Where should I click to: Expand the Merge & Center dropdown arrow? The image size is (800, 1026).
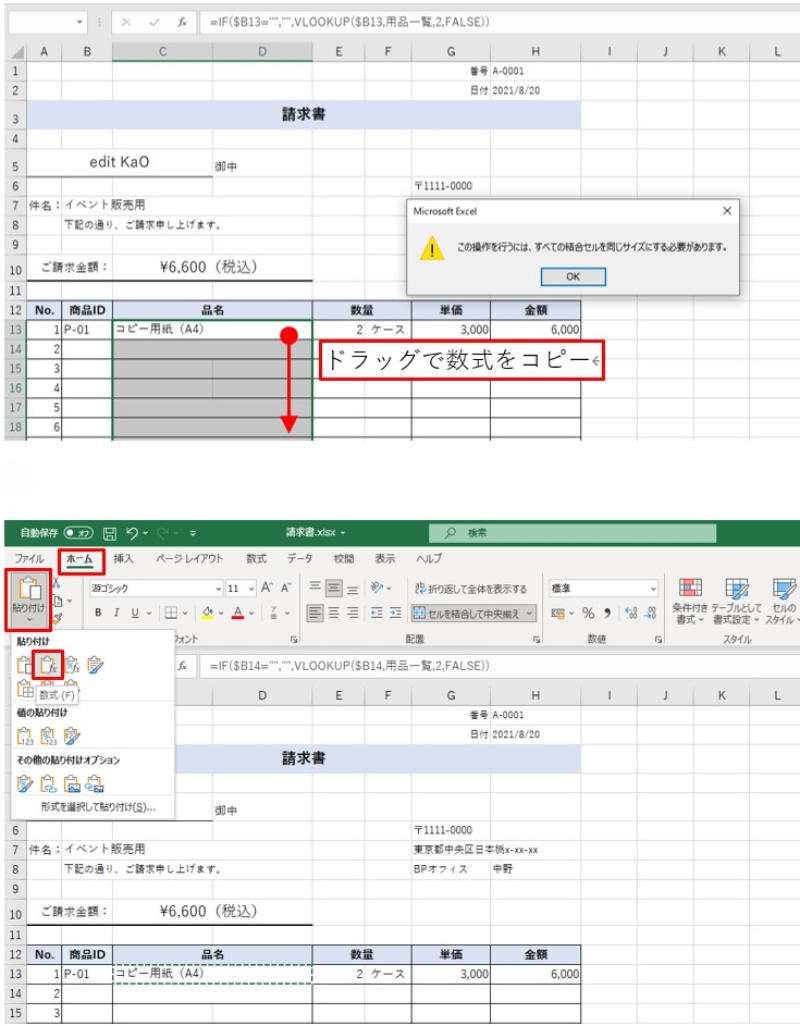(x=529, y=613)
